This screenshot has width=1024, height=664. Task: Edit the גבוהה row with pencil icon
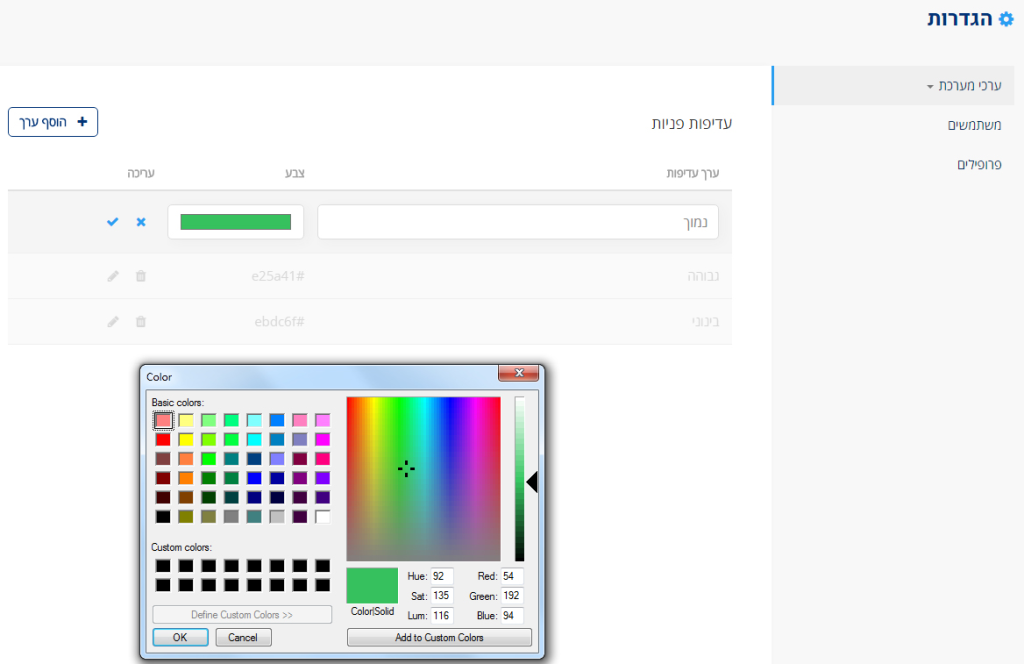click(x=113, y=276)
